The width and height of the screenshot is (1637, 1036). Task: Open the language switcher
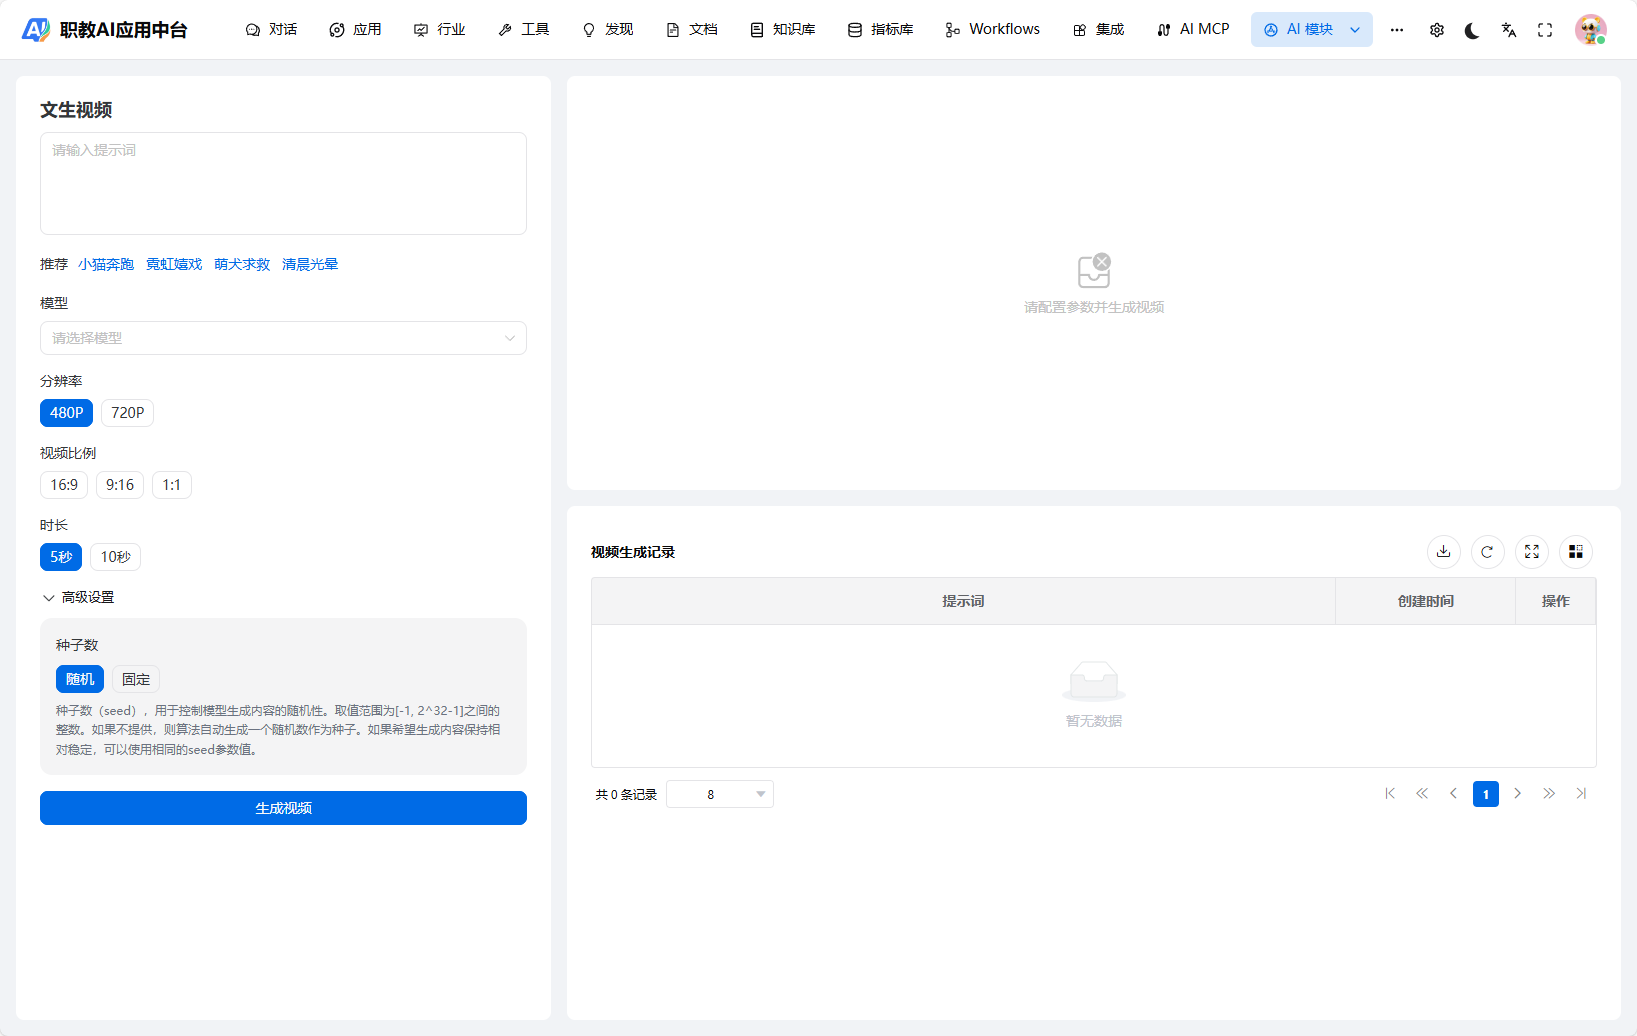coord(1508,30)
